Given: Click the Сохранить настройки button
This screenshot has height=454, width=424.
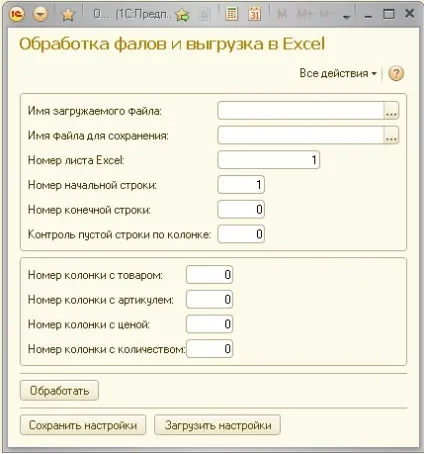Looking at the screenshot, I should point(83,425).
